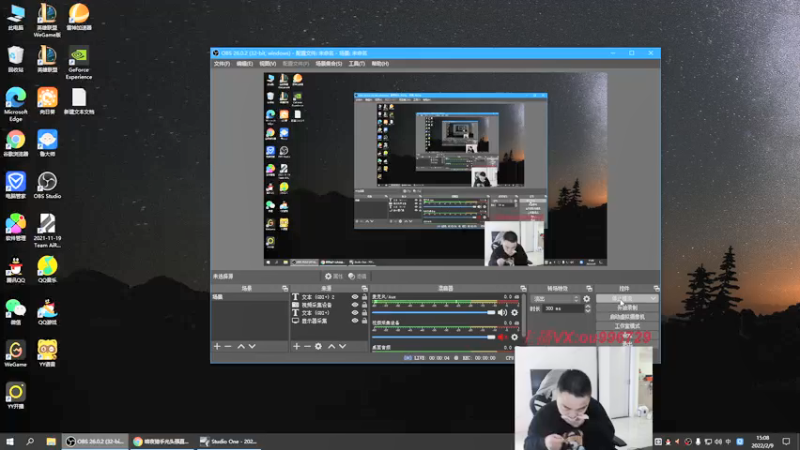The image size is (800, 450).
Task: Open the View (视图) menu
Action: pyautogui.click(x=267, y=64)
